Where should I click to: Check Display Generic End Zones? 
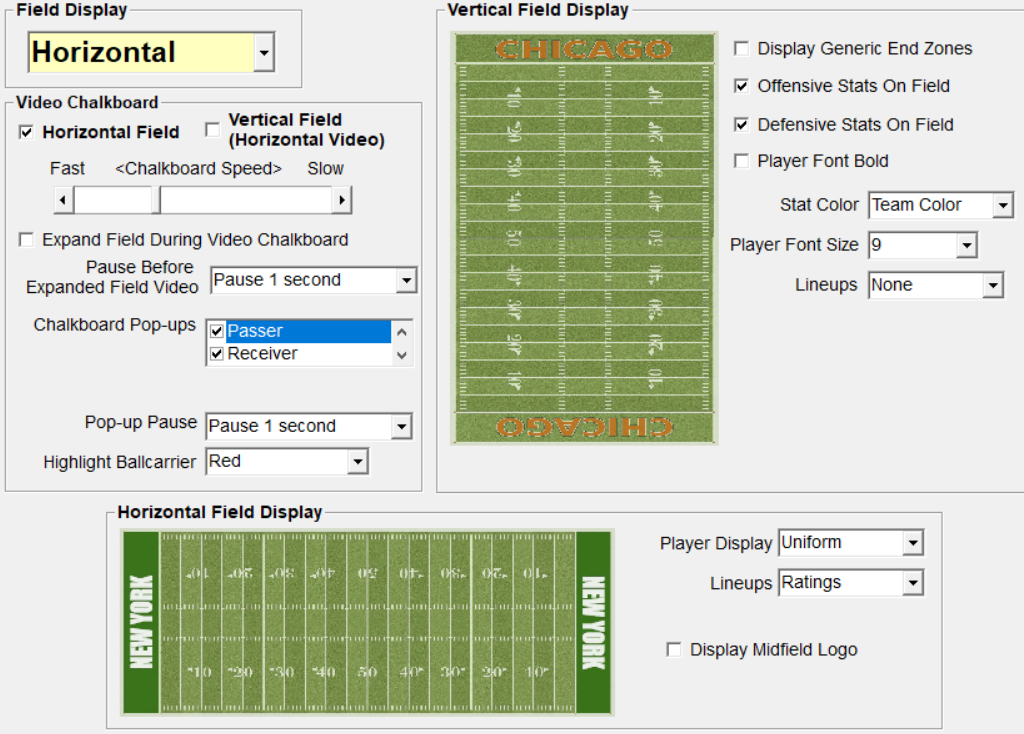pos(742,48)
